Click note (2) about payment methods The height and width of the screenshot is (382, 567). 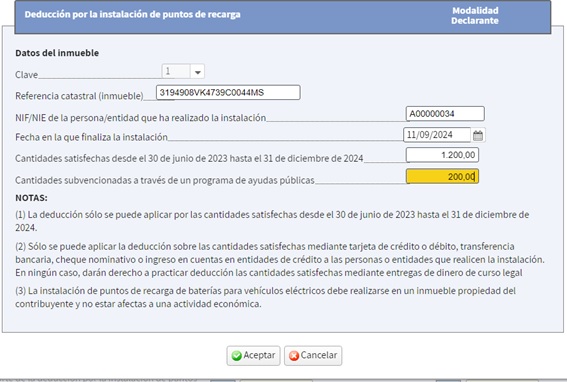(x=280, y=259)
